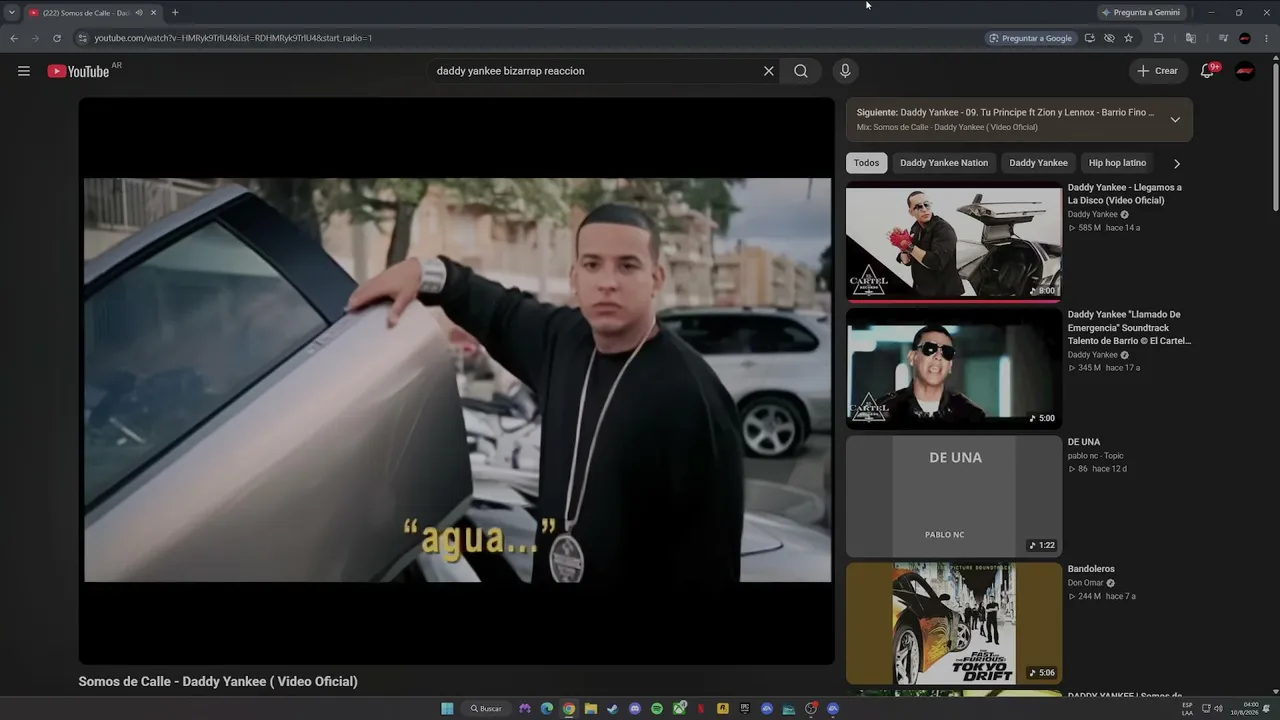This screenshot has width=1280, height=720.
Task: Click the crossed-eye tracking protection icon
Action: point(1109,38)
